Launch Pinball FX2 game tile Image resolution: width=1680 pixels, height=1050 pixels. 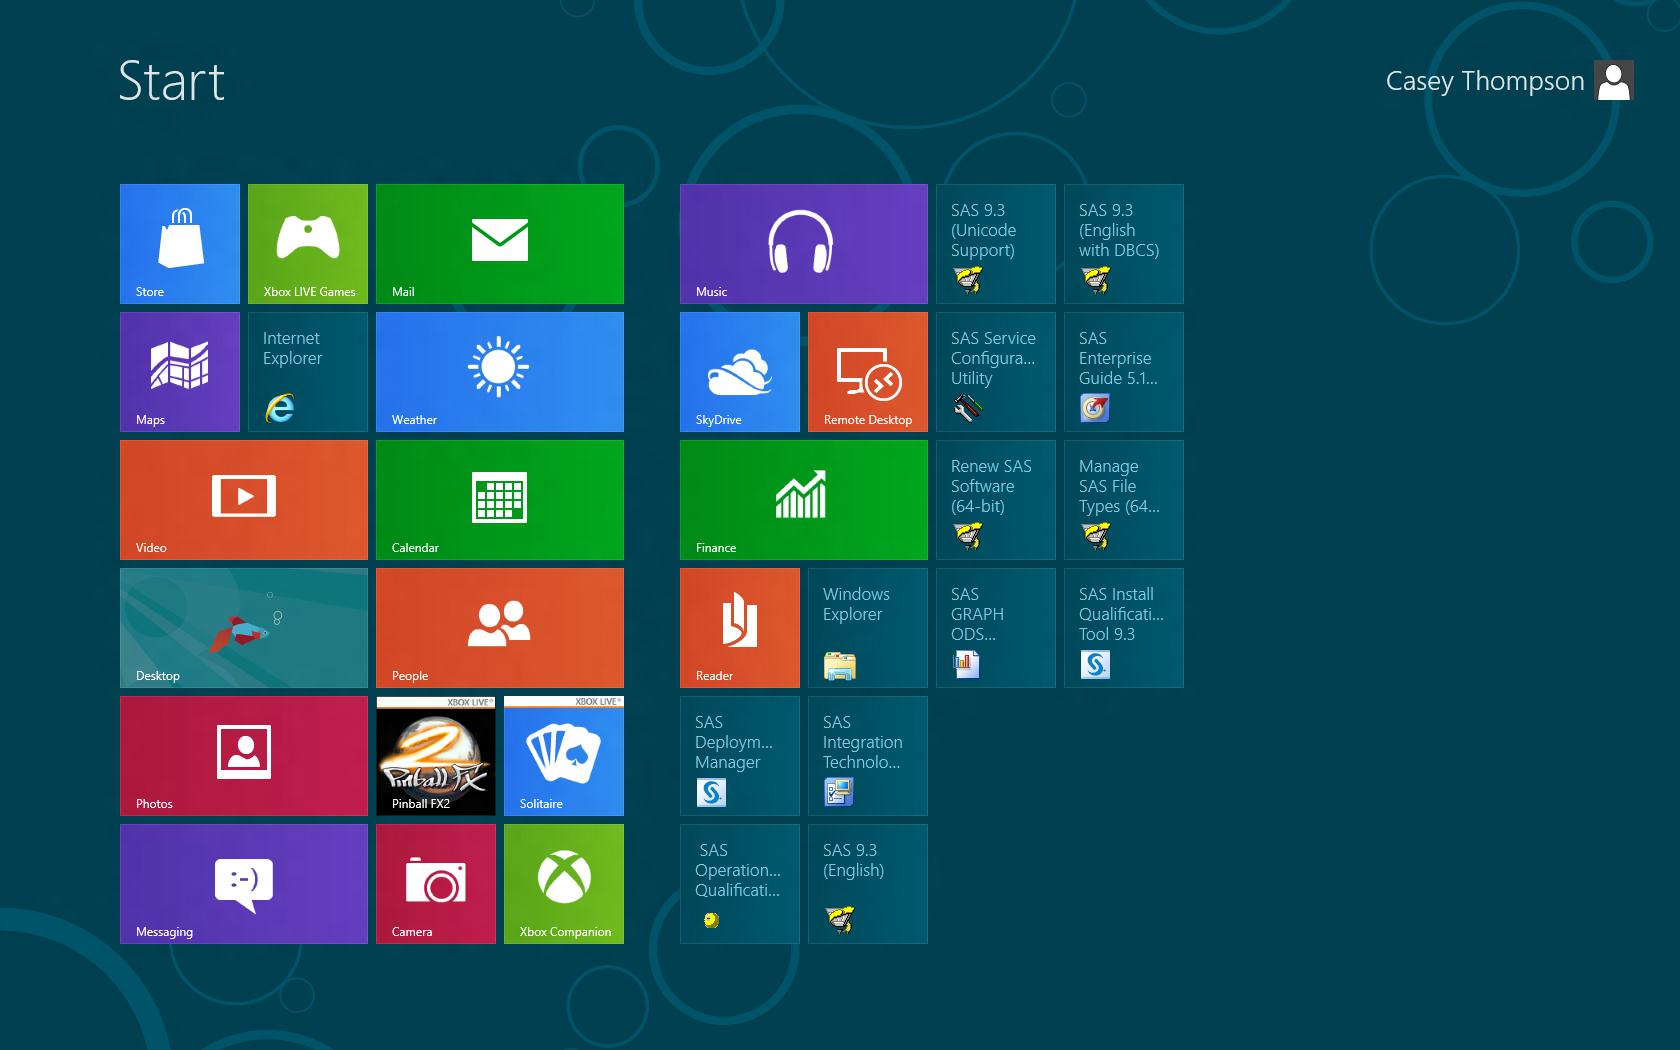(x=436, y=756)
